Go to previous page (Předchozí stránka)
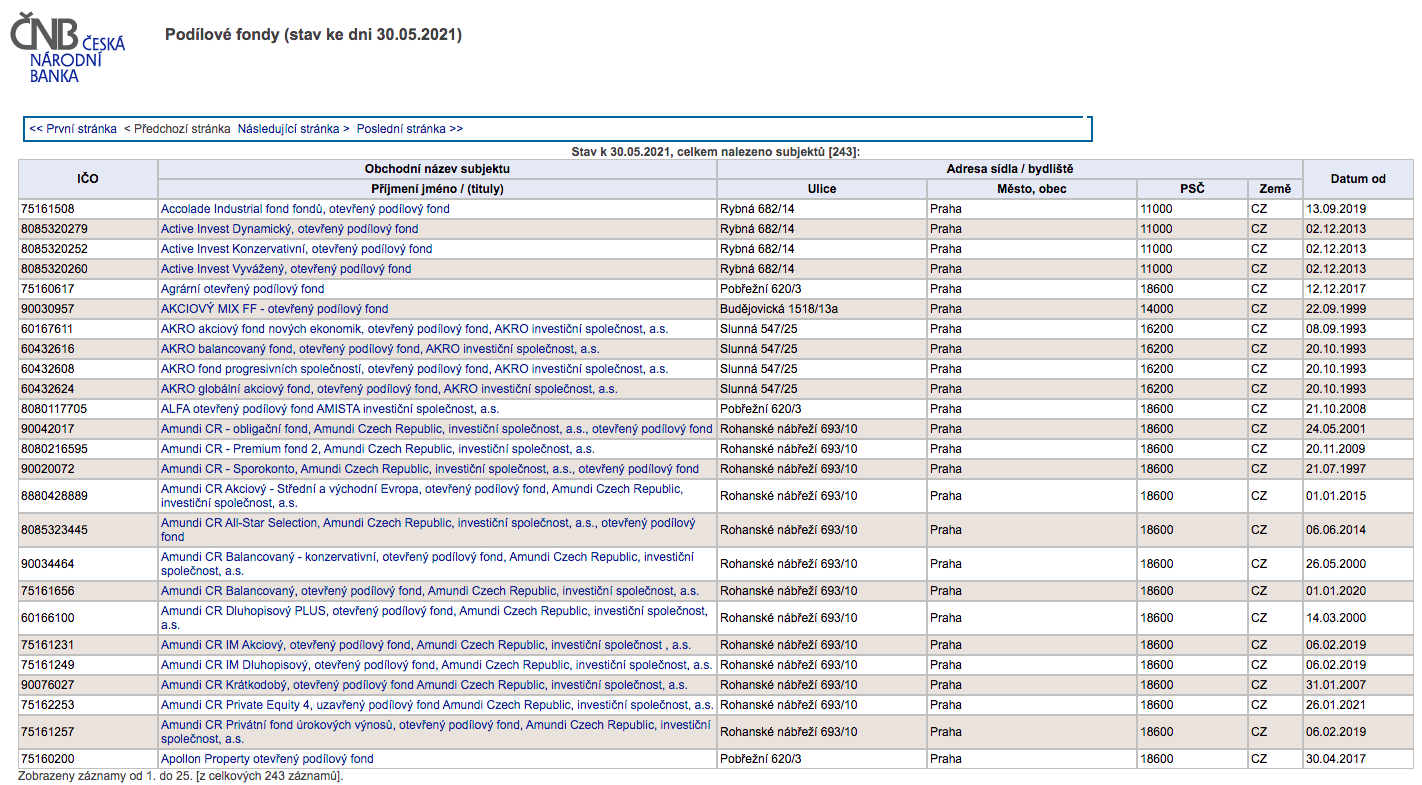The height and width of the screenshot is (785, 1422). click(x=177, y=129)
